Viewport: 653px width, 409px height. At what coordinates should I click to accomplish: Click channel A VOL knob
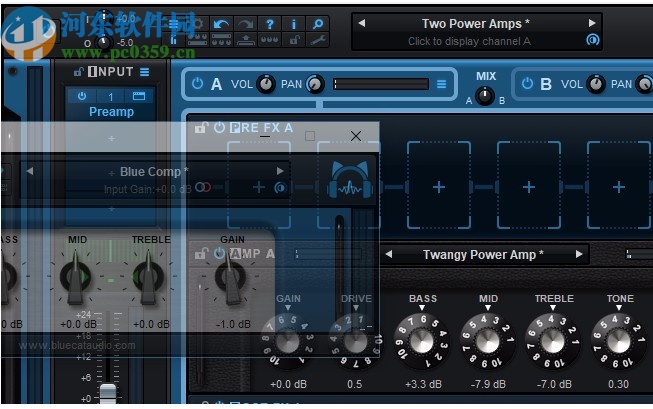(x=266, y=84)
